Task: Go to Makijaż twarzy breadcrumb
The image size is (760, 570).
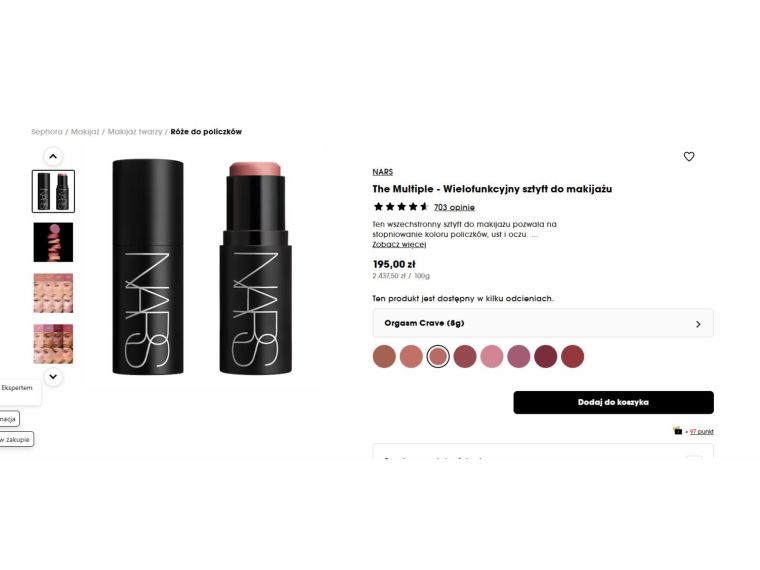Action: (135, 132)
